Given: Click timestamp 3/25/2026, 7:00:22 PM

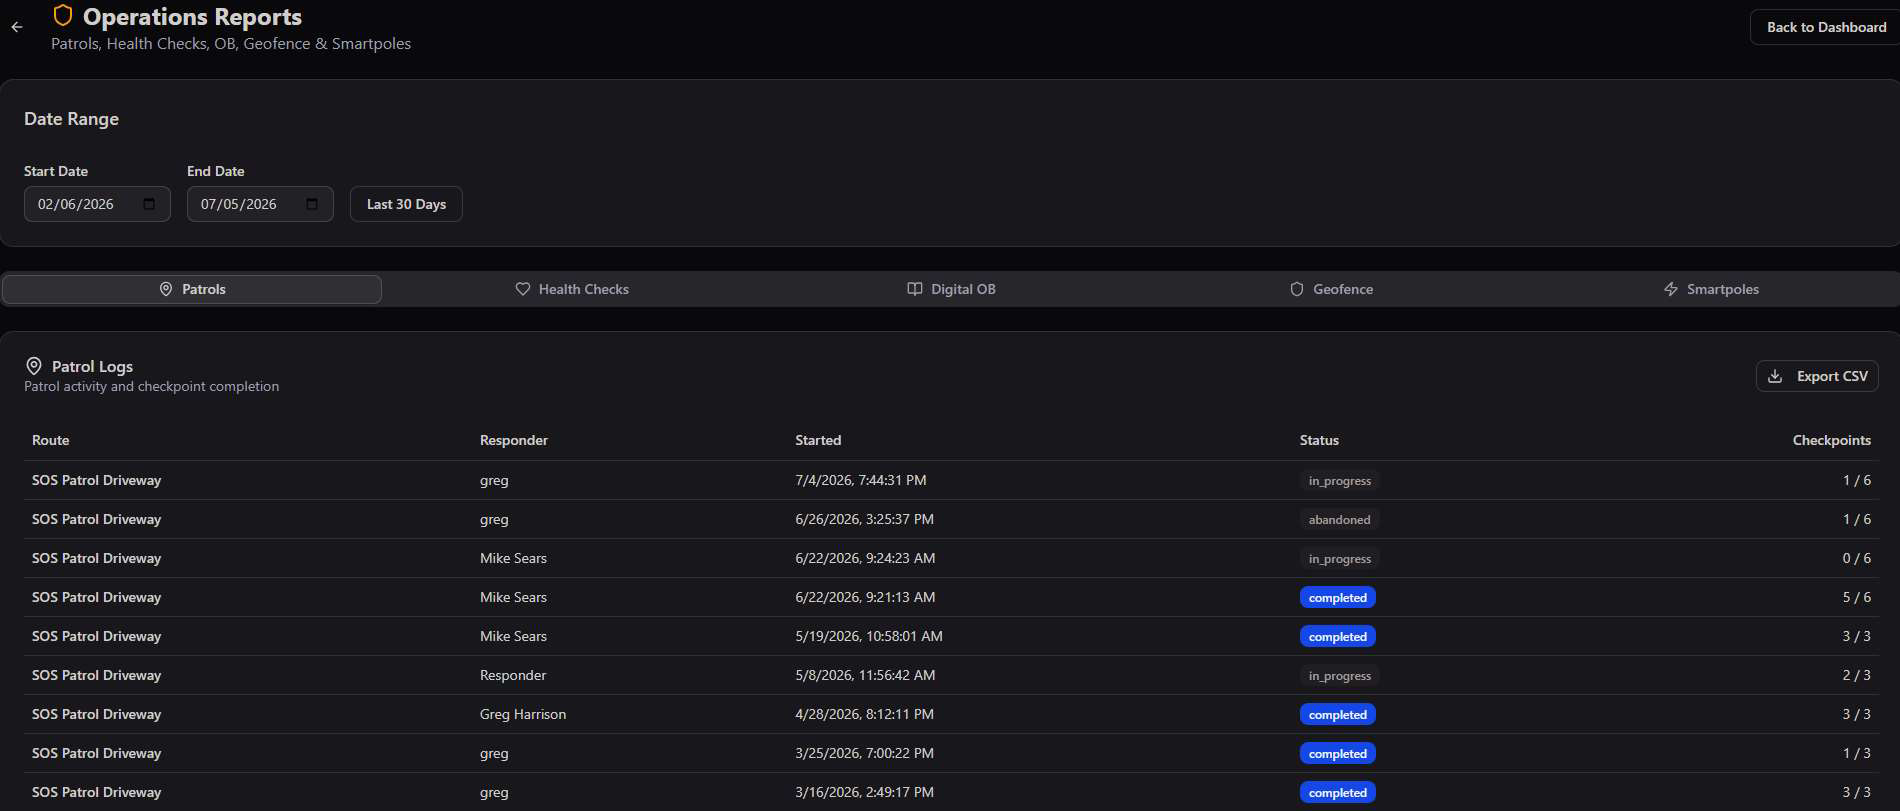Looking at the screenshot, I should click(864, 753).
